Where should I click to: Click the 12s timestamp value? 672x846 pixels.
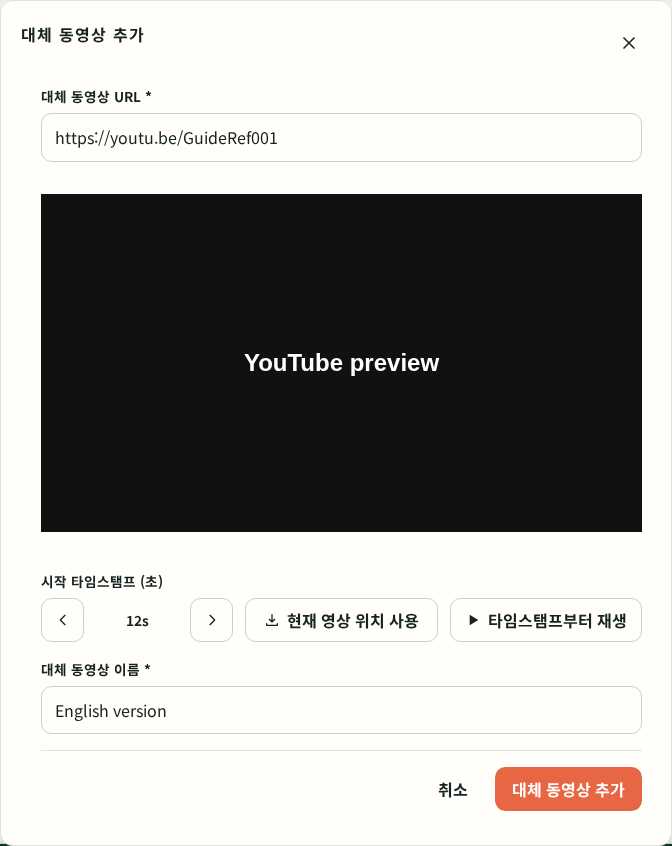point(137,621)
